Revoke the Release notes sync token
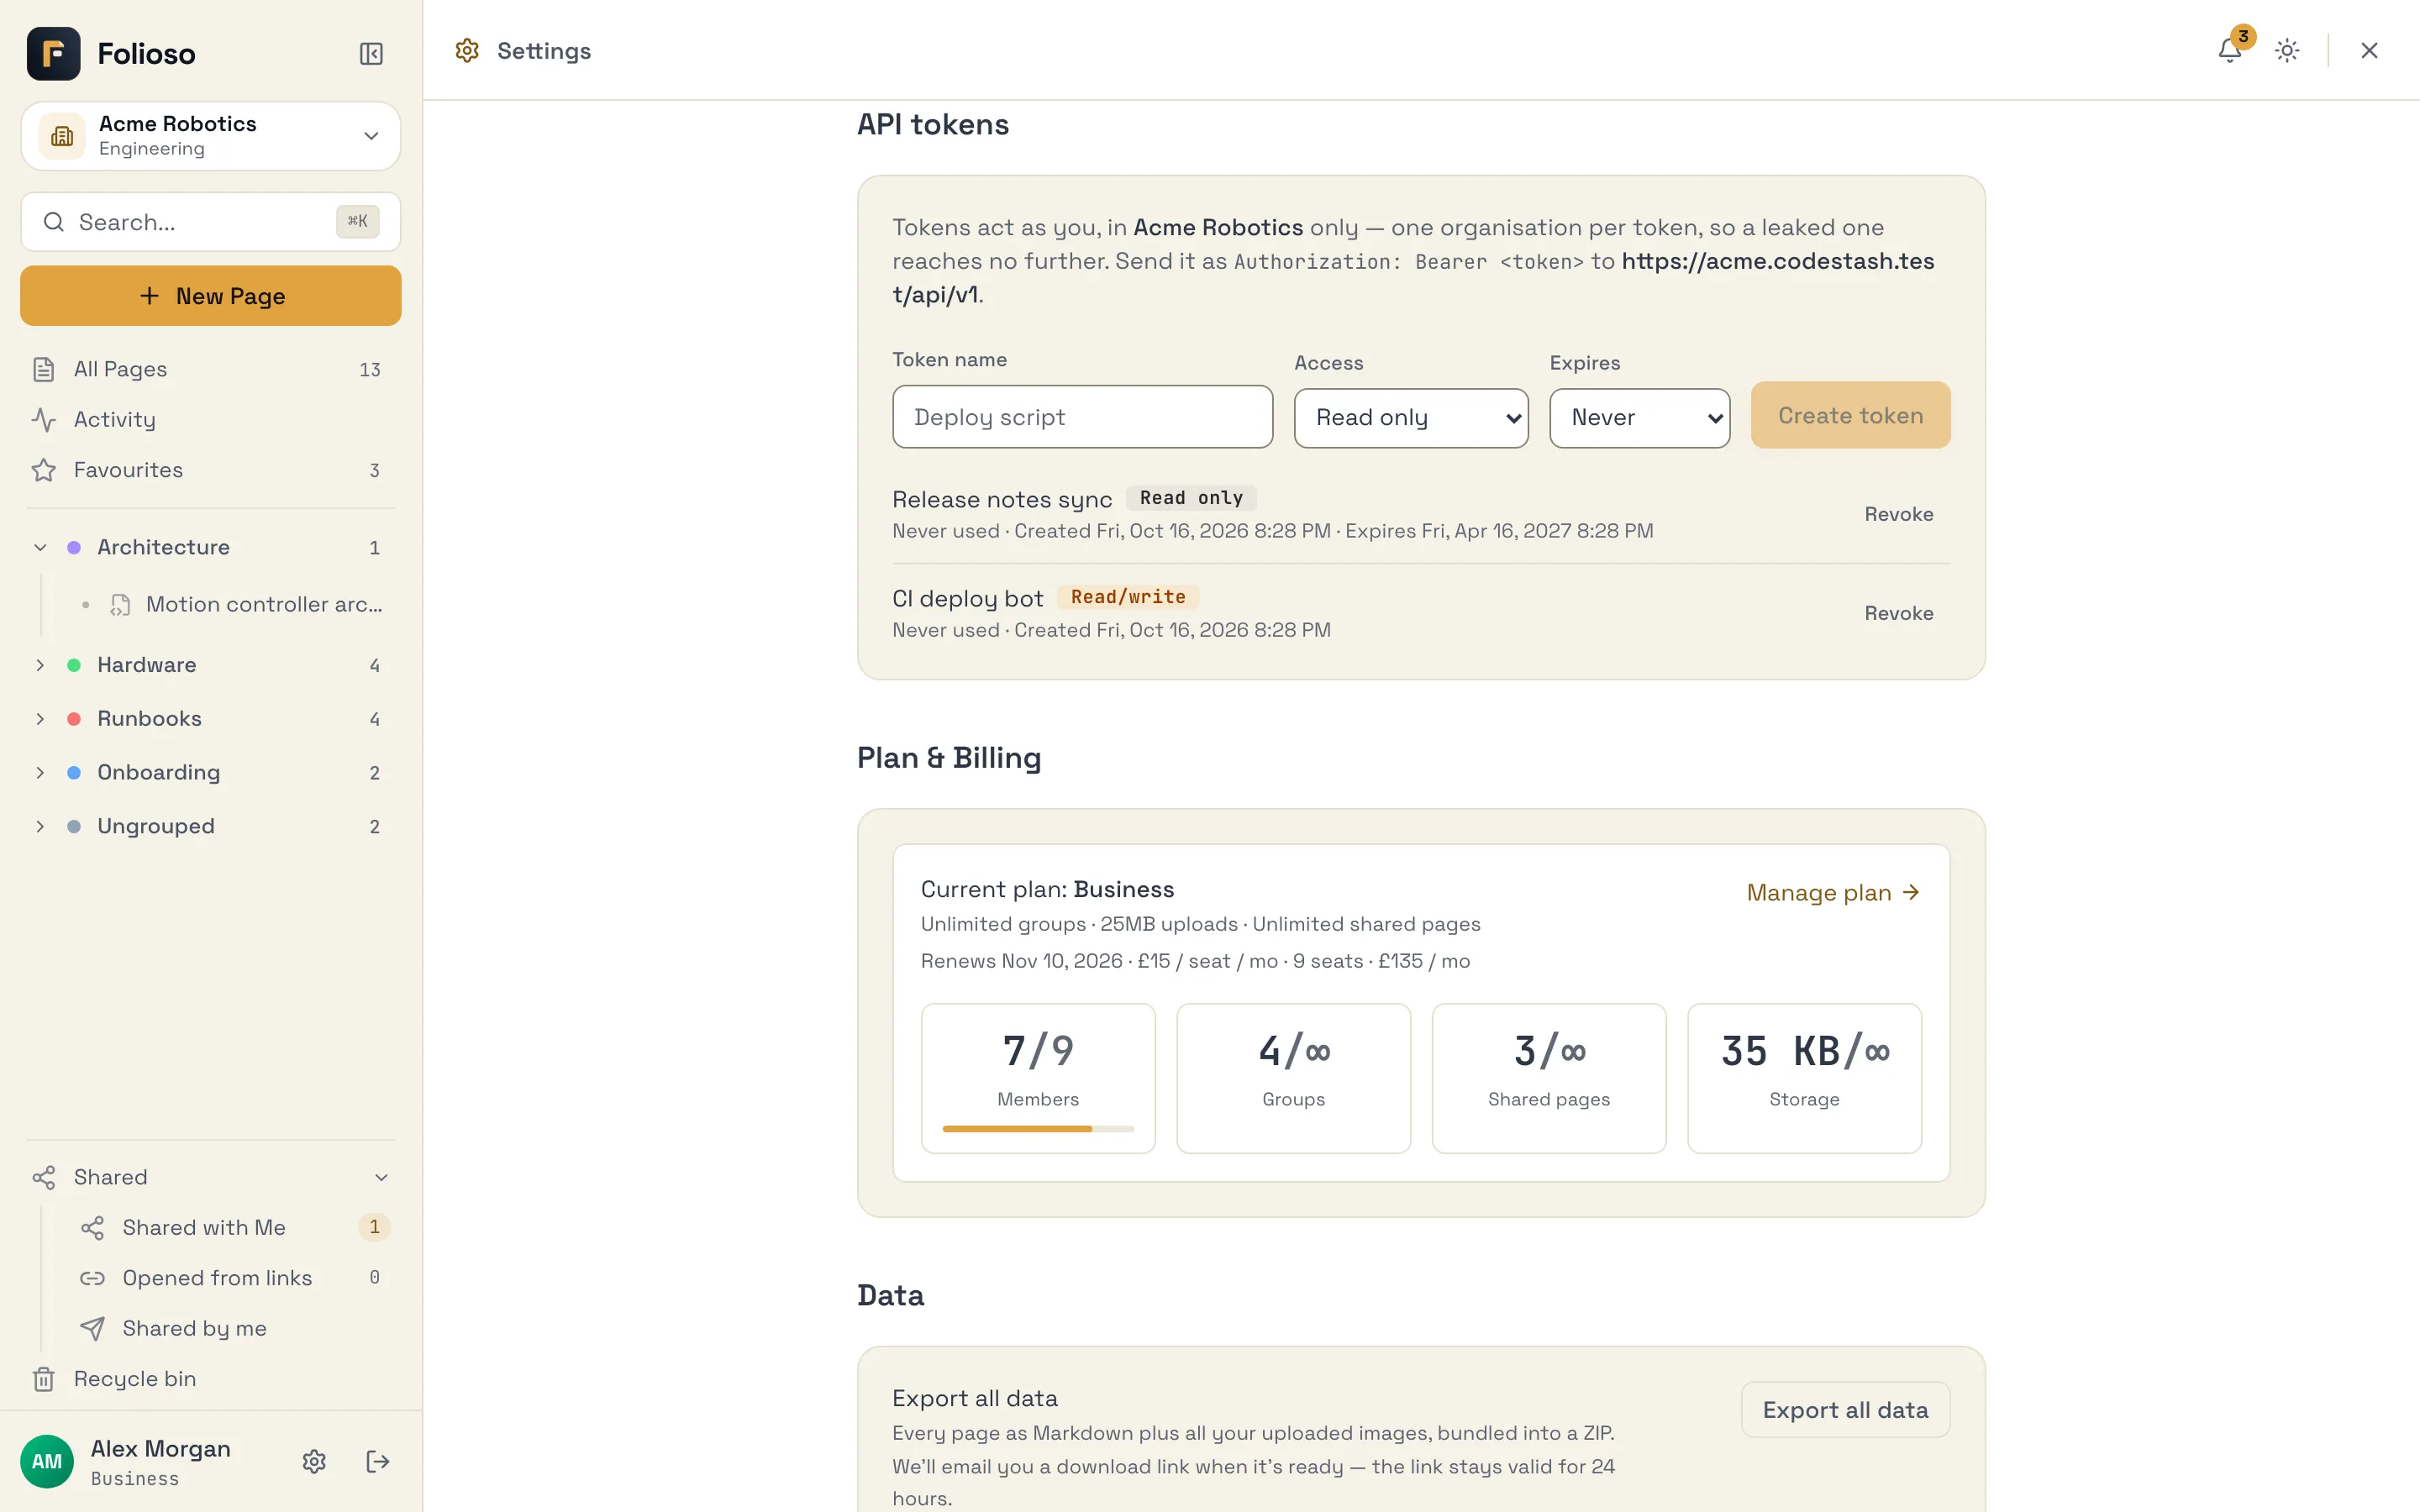 tap(1898, 514)
